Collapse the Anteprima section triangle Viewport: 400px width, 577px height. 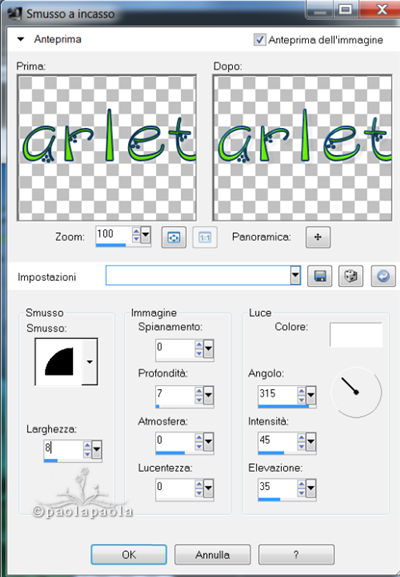pyautogui.click(x=21, y=39)
